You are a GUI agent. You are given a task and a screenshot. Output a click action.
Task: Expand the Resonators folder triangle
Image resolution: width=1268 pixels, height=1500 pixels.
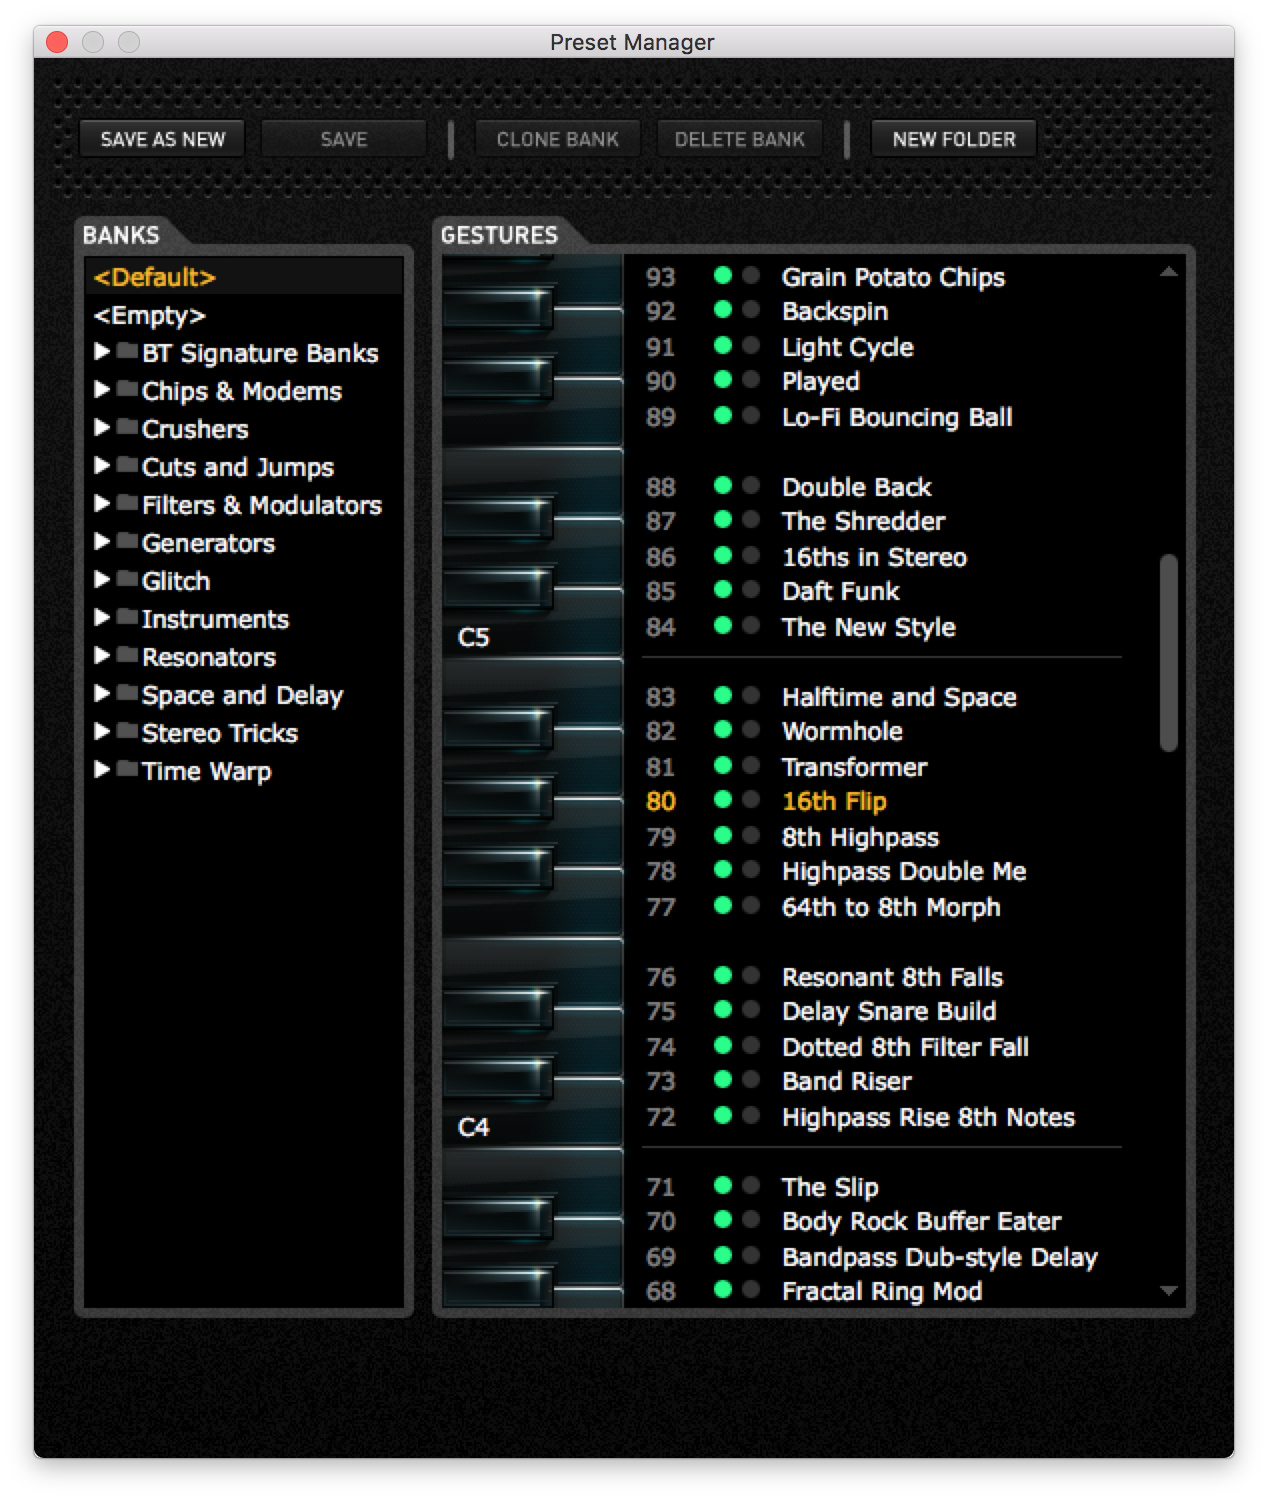102,656
